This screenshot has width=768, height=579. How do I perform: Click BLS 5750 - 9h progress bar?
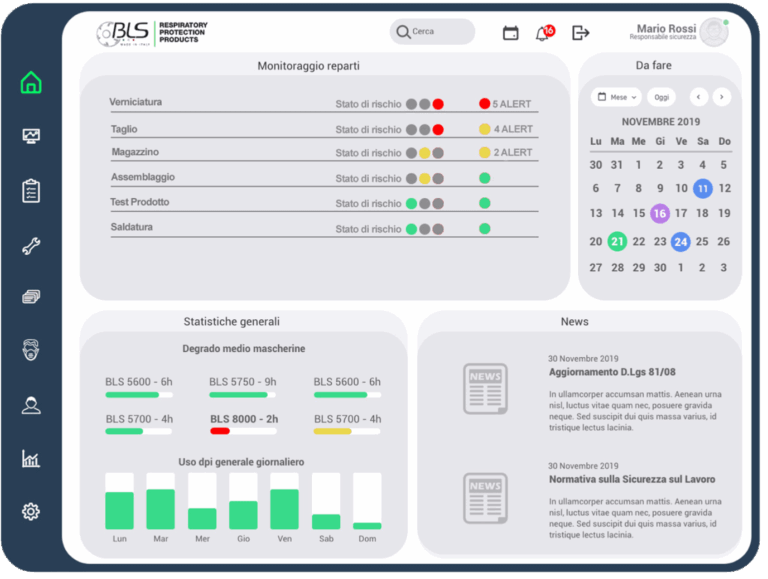coord(242,395)
